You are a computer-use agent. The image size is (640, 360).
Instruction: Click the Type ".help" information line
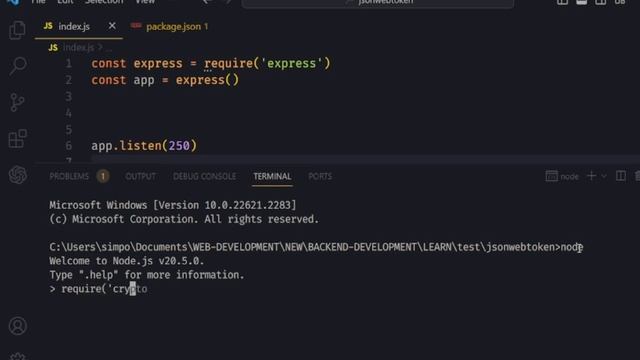tap(147, 275)
